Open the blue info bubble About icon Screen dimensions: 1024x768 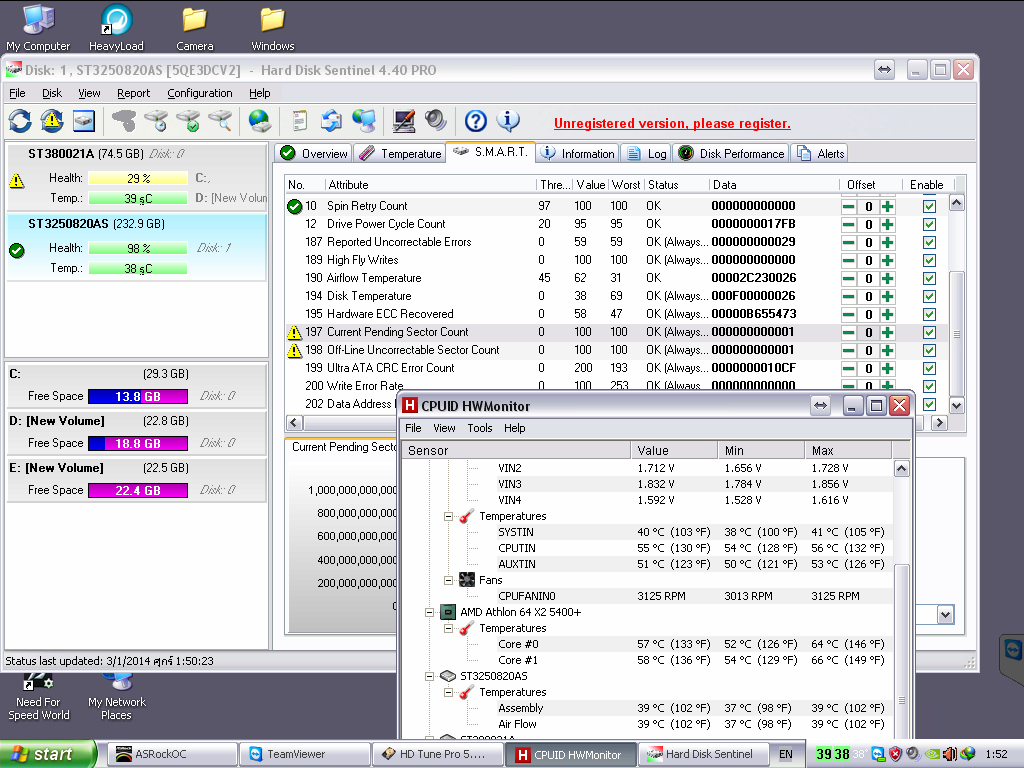point(508,121)
